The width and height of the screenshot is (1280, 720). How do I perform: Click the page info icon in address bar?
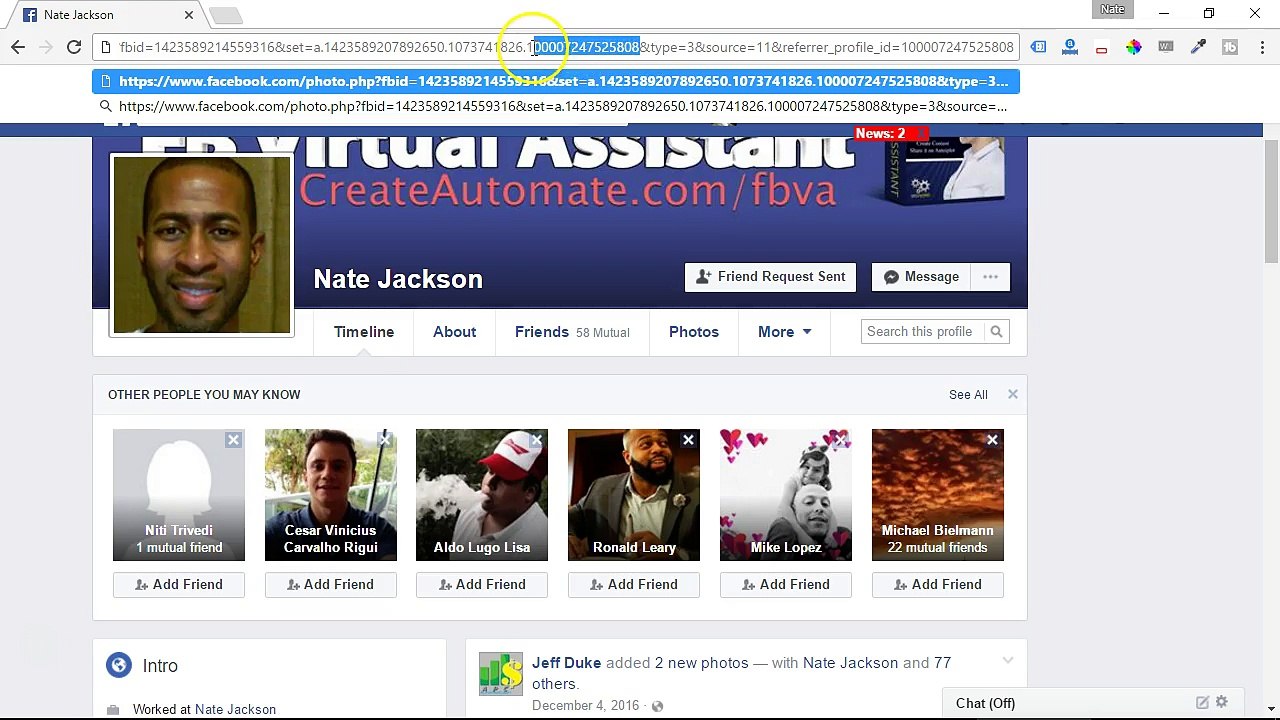tap(106, 47)
